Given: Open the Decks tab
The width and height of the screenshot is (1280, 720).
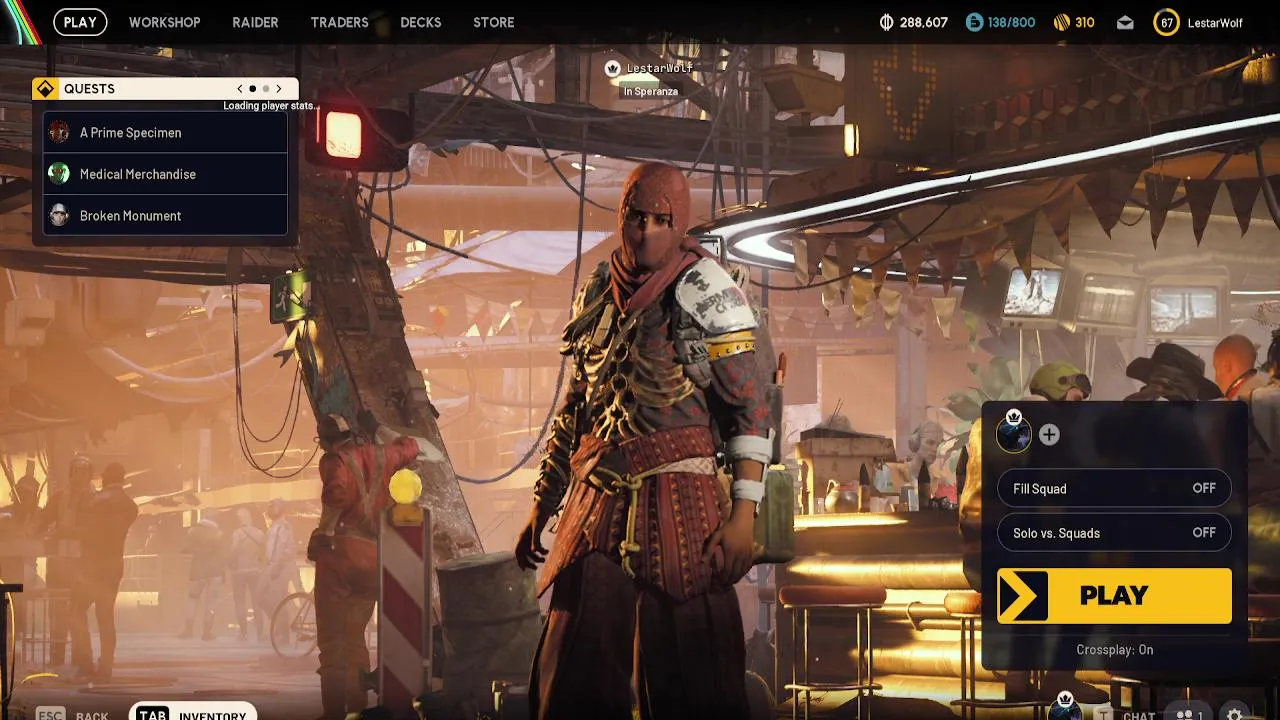Looking at the screenshot, I should tap(420, 22).
